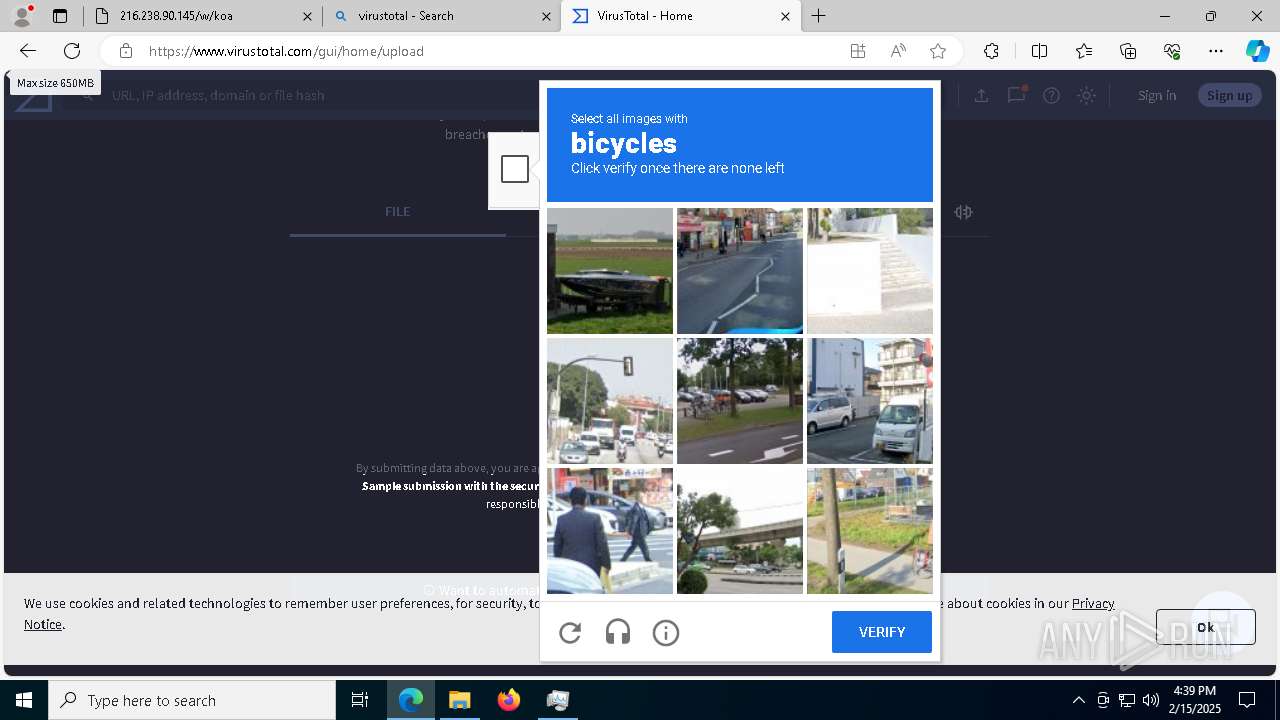Select the captcha tile with traffic light
1280x720 pixels.
tap(610, 401)
